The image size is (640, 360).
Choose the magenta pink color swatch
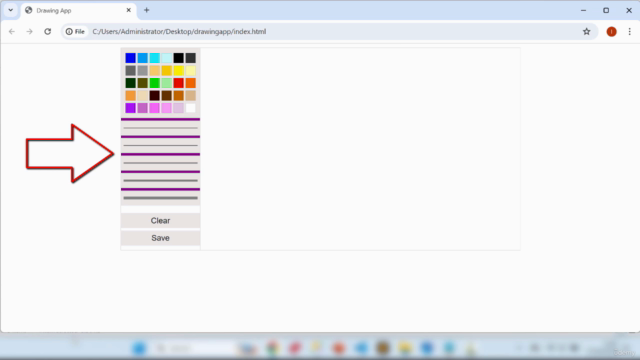click(155, 108)
